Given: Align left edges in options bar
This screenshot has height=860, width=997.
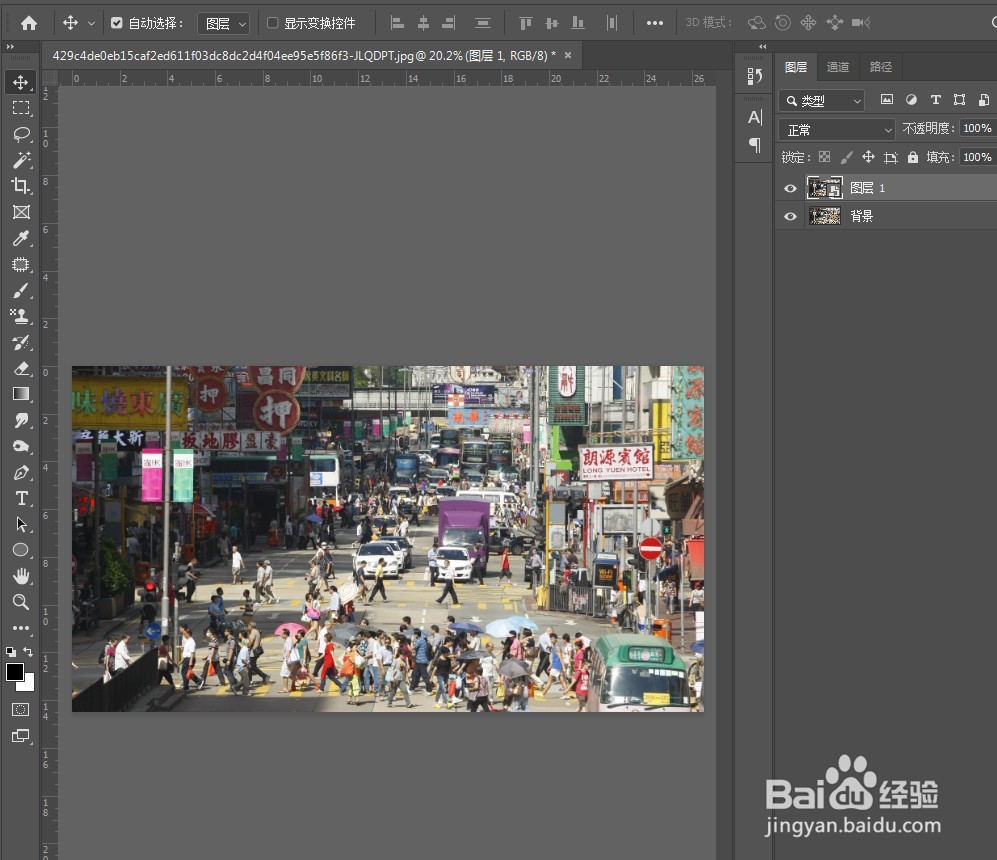Looking at the screenshot, I should [x=397, y=23].
